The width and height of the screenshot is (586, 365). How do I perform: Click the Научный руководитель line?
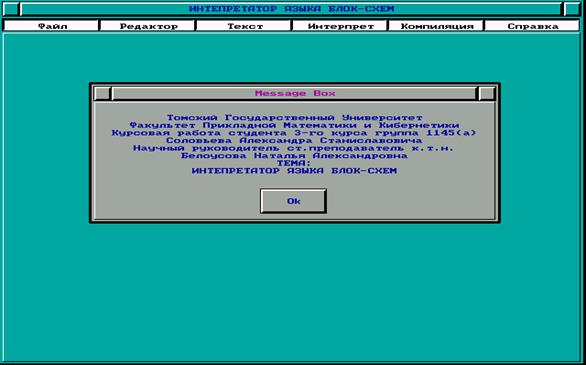pyautogui.click(x=294, y=148)
